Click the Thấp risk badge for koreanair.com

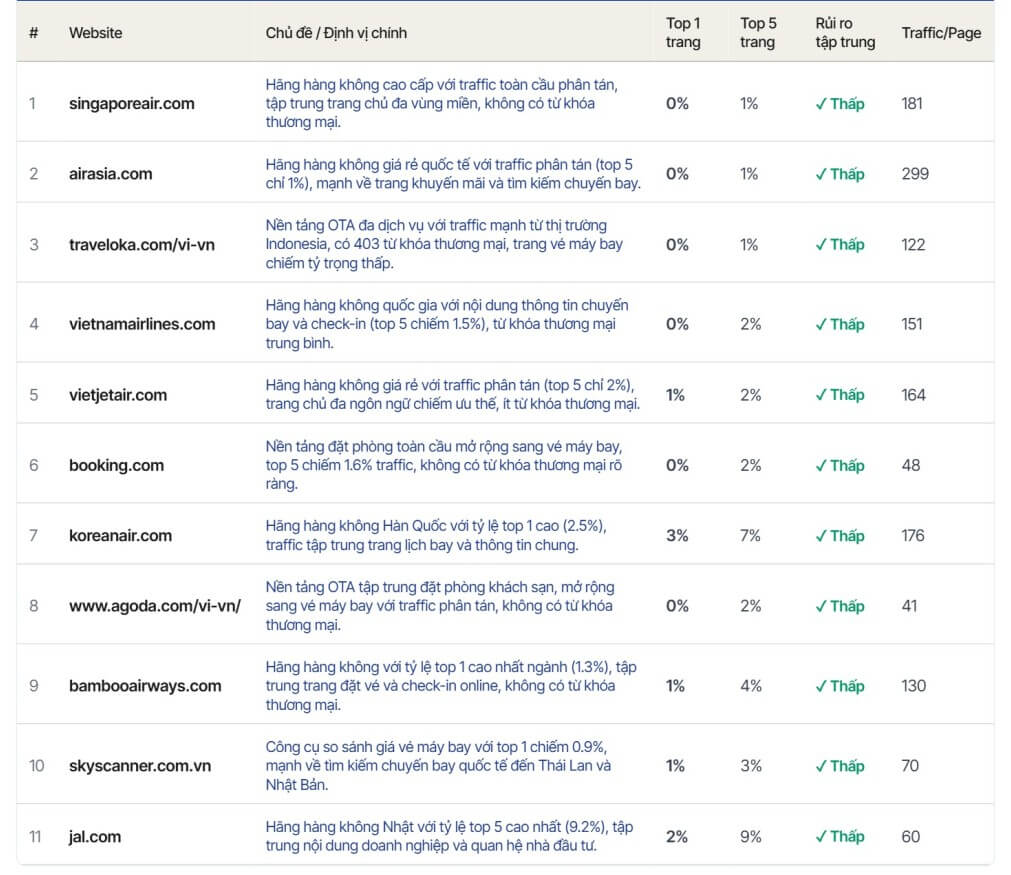pos(839,536)
